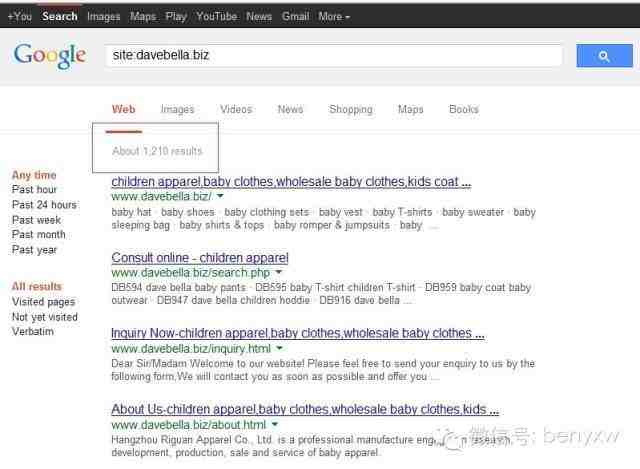Show Not yet visited pages

point(44,317)
